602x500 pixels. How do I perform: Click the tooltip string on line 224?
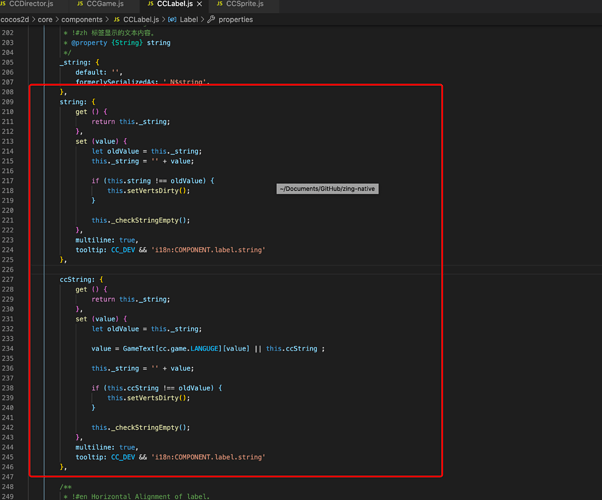coord(208,250)
